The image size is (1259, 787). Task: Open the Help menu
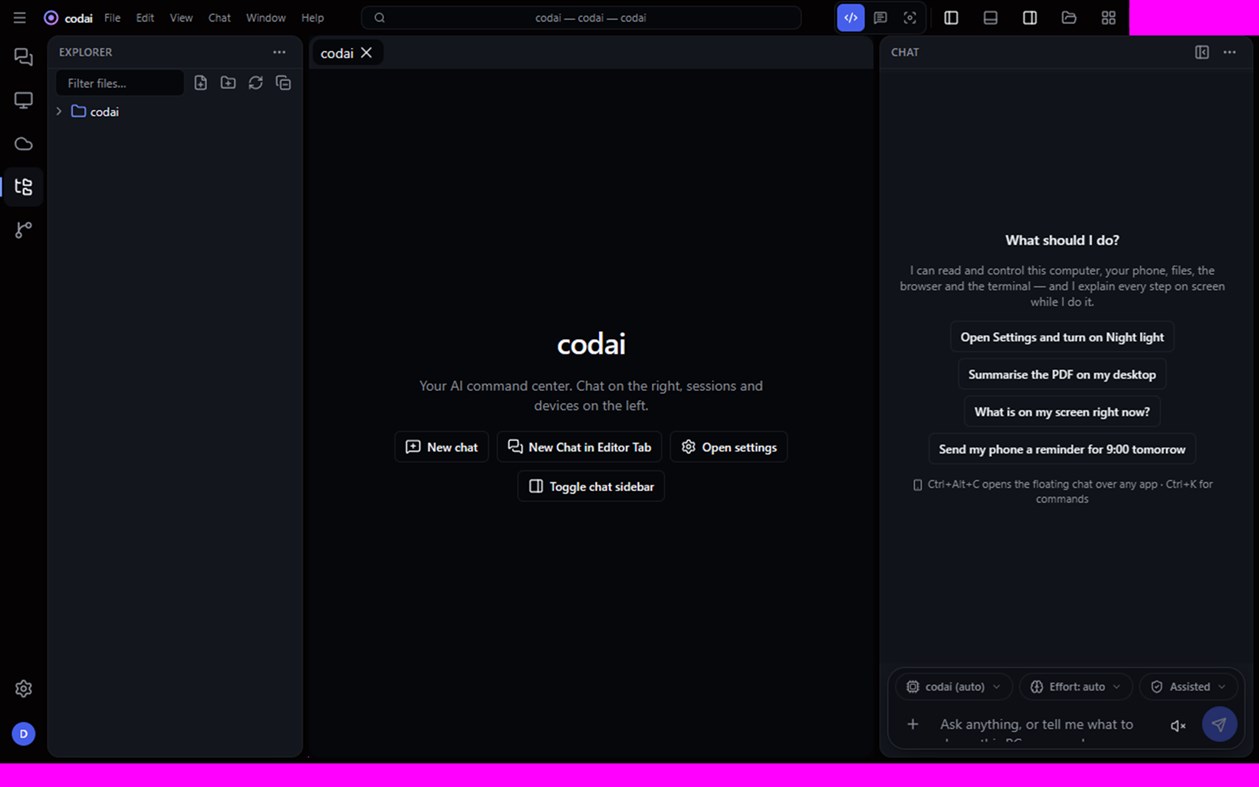coord(313,18)
